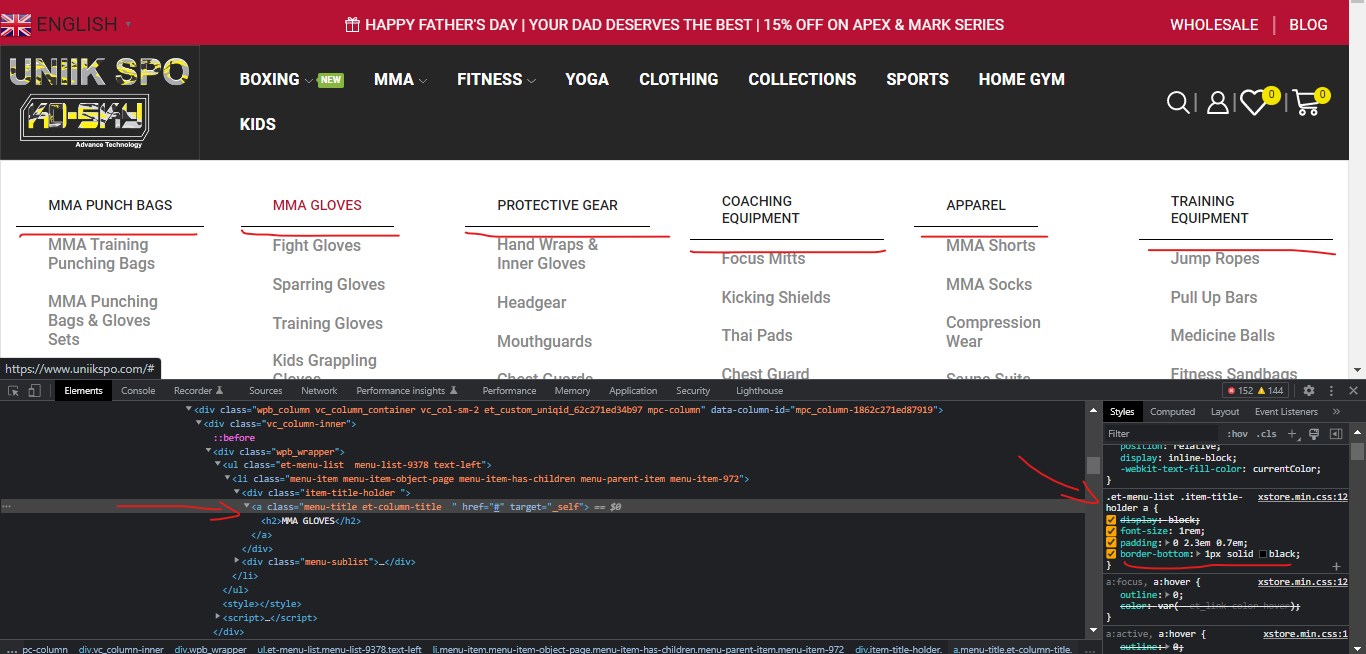
Task: Click the plus icon to insert style property
Action: coord(1336,566)
